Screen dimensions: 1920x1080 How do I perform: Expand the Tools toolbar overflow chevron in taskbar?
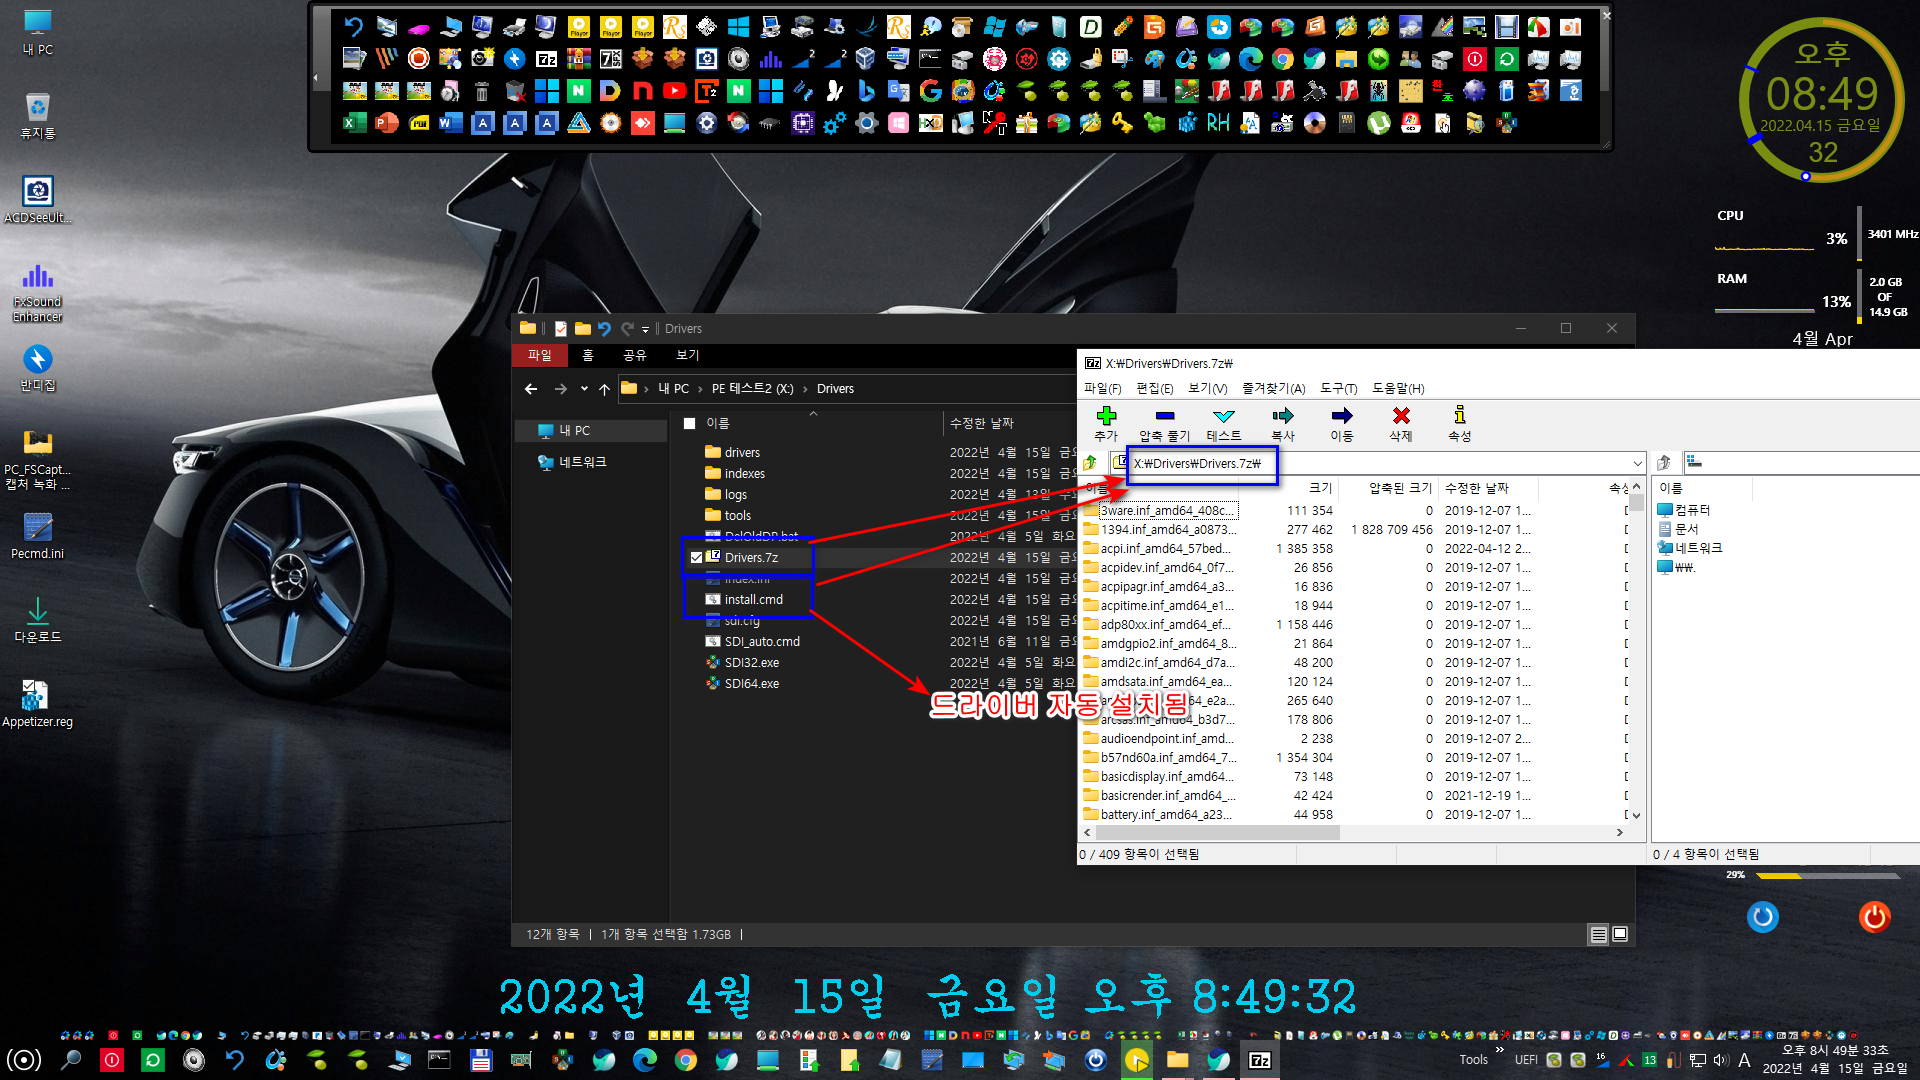click(1499, 1050)
